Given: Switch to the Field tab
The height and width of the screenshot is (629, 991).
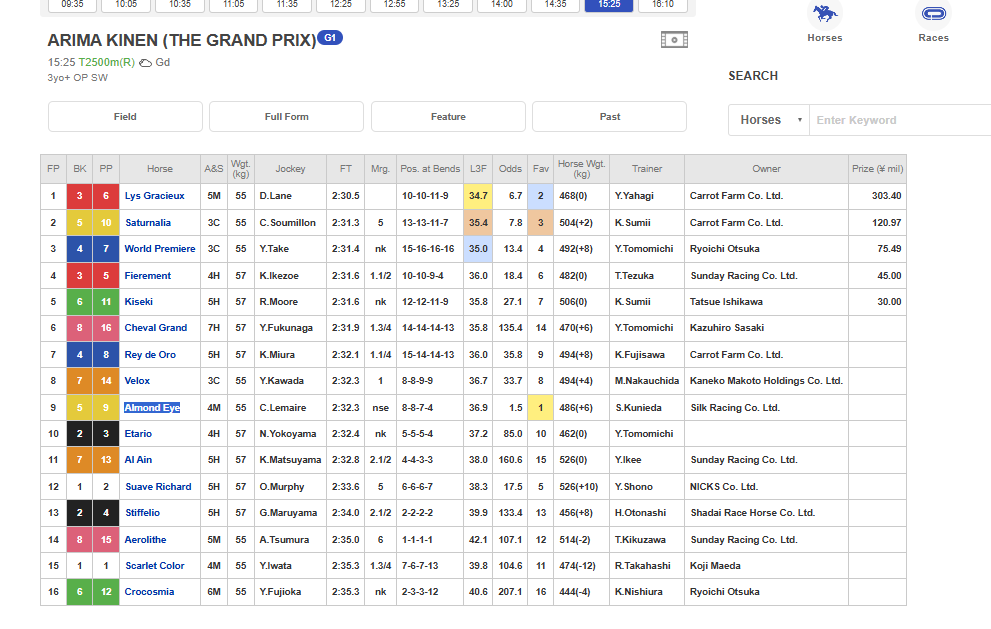Looking at the screenshot, I should [x=125, y=117].
